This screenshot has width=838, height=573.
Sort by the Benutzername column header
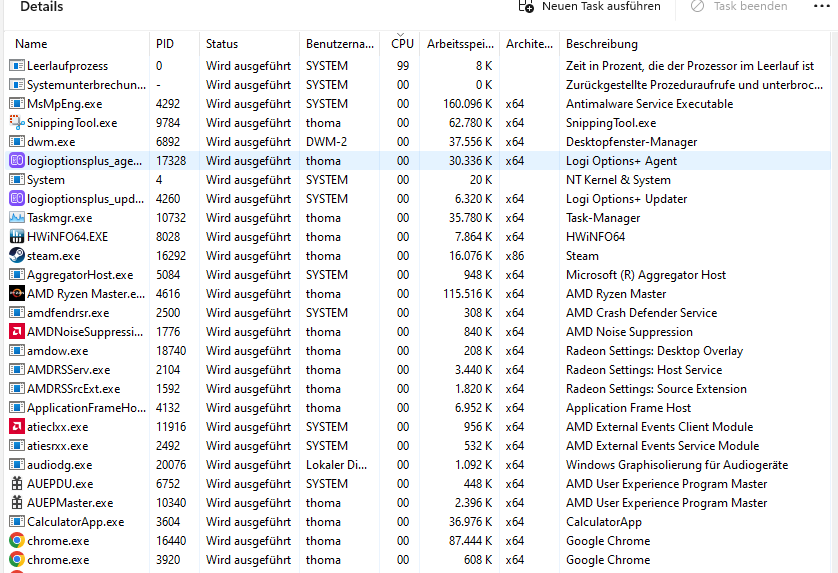coord(339,44)
